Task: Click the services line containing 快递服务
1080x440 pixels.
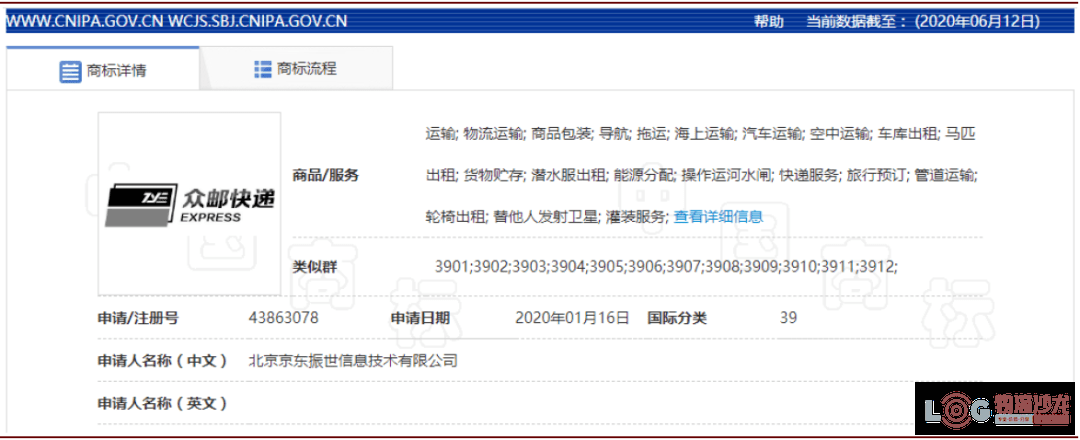Action: click(x=700, y=176)
